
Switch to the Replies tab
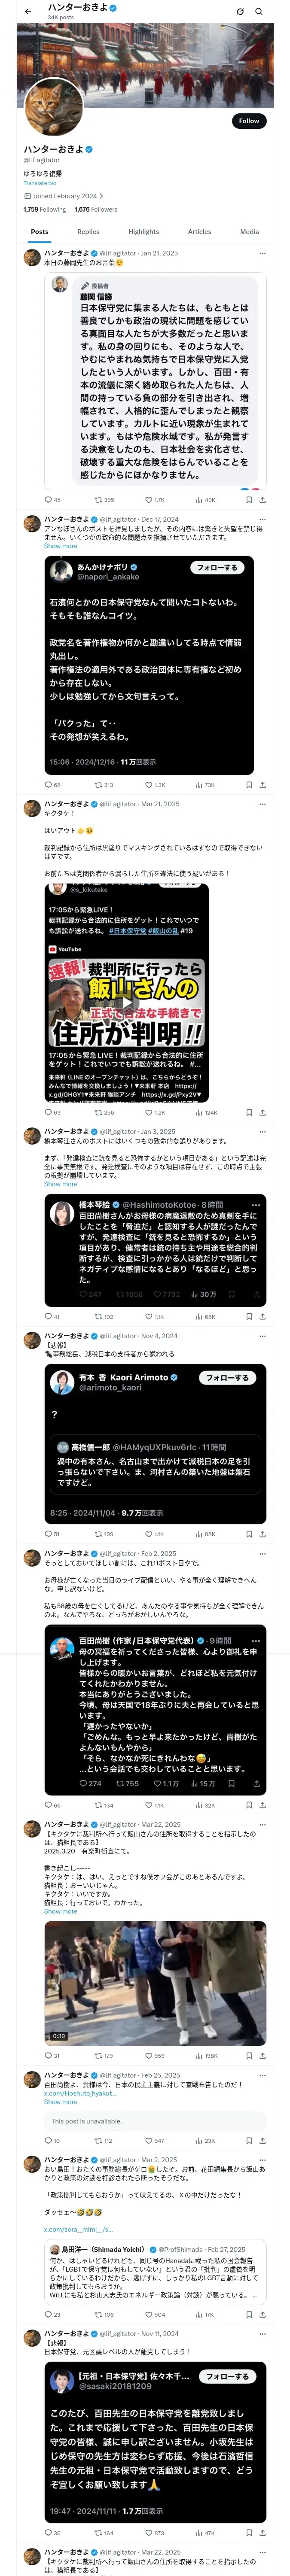click(x=88, y=232)
